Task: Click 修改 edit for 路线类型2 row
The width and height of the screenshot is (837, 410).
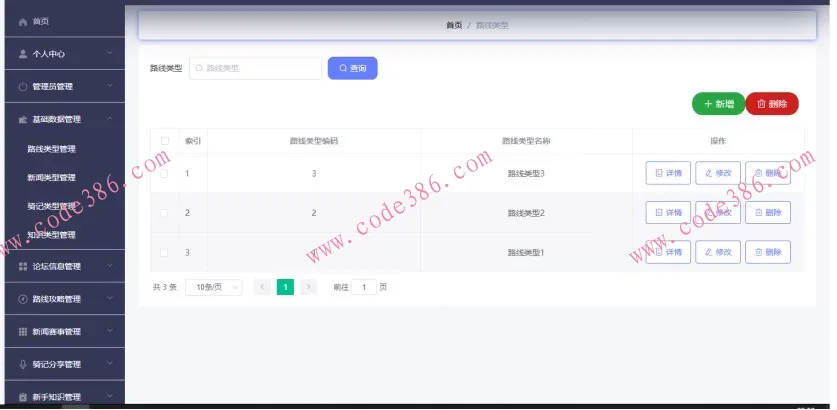Action: pos(718,212)
